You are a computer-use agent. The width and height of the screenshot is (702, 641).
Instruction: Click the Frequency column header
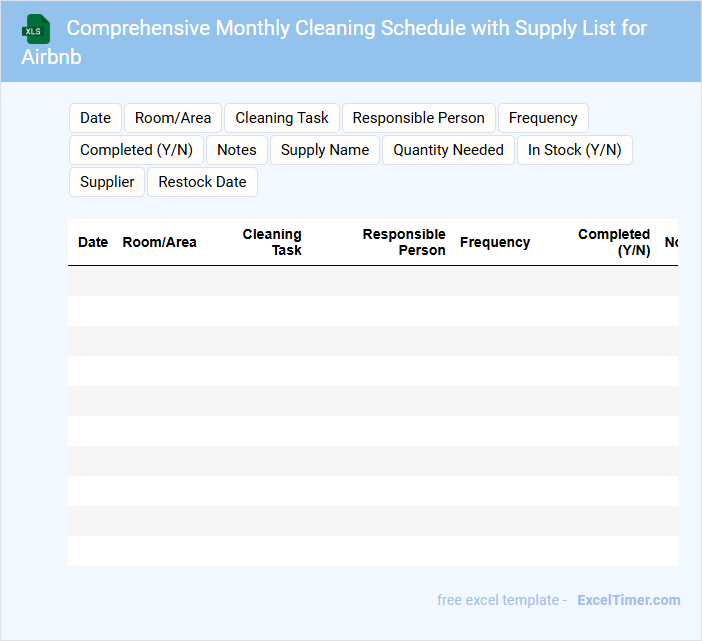coord(495,242)
